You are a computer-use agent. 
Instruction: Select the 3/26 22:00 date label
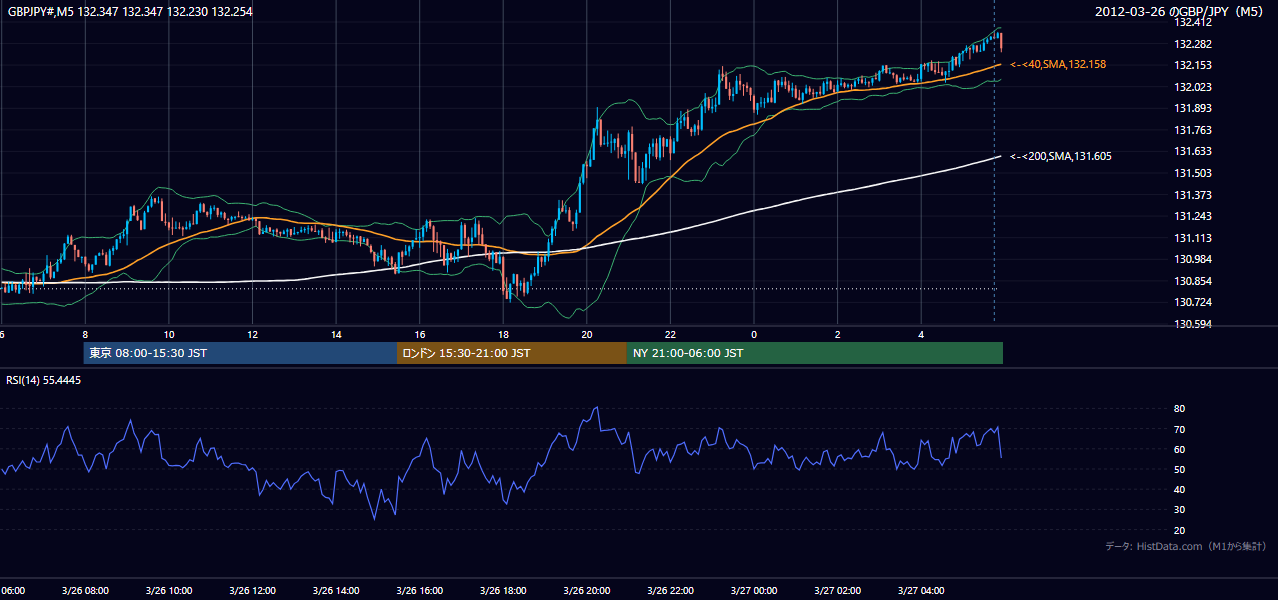point(670,591)
